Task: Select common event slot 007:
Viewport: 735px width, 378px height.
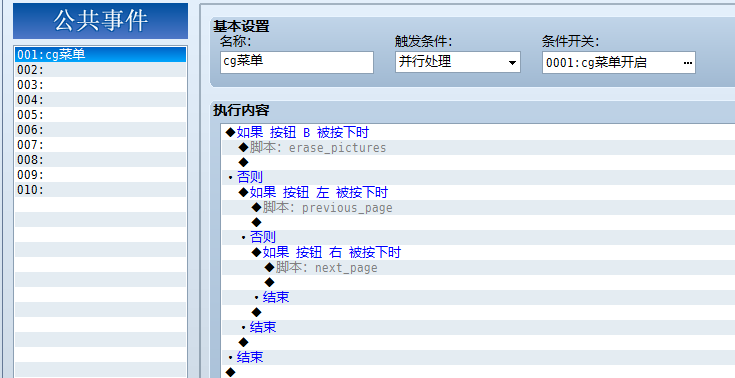Action: coord(100,144)
